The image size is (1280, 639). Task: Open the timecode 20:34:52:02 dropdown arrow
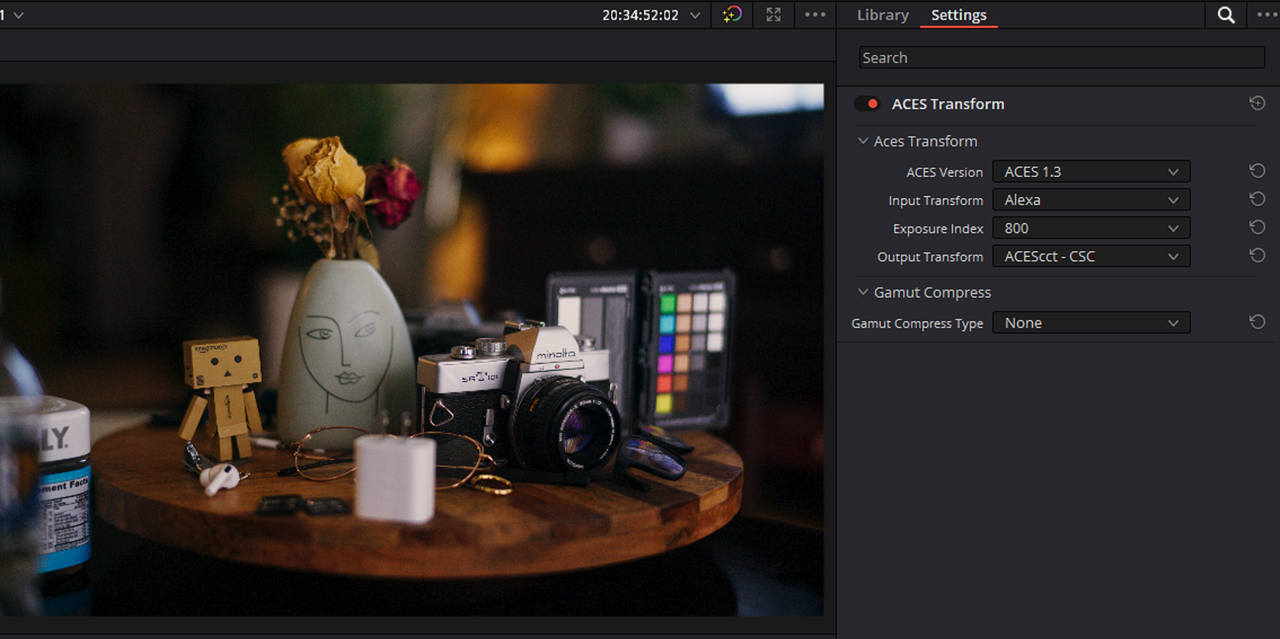[x=695, y=16]
